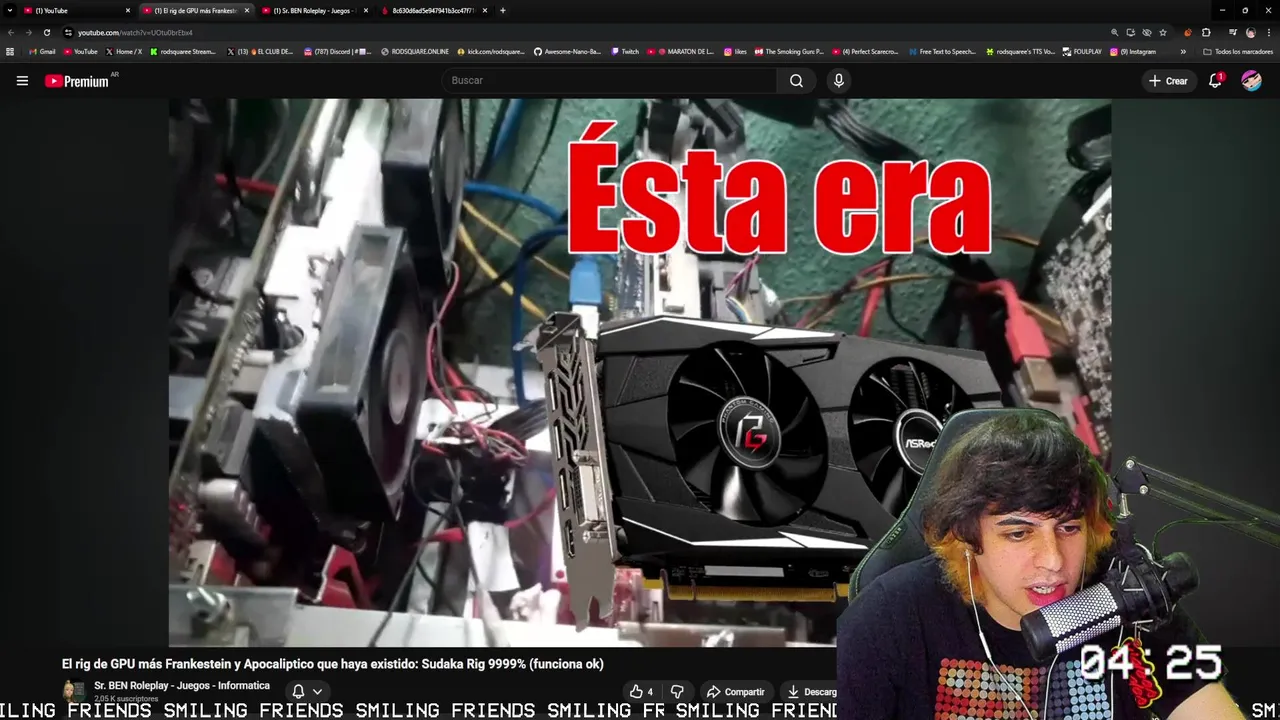Image resolution: width=1280 pixels, height=720 pixels.
Task: Open Chrome three-dot menu
Action: (1269, 32)
